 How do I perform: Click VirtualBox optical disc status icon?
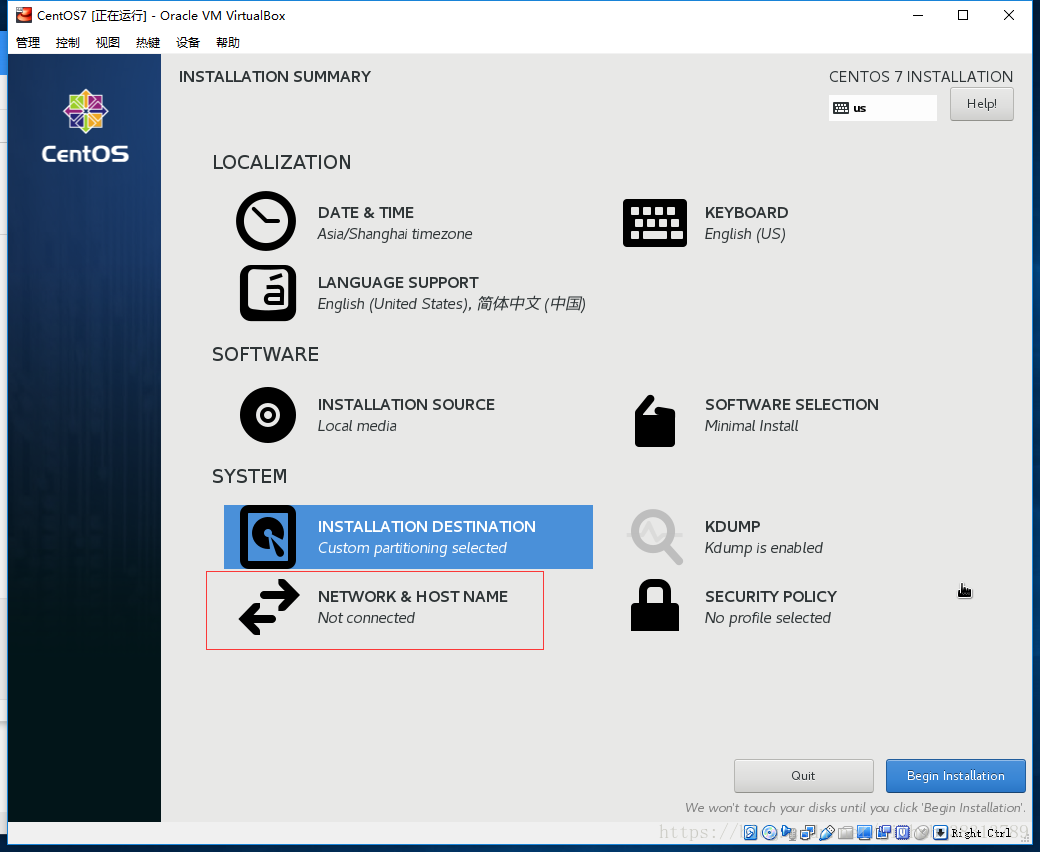coord(769,833)
